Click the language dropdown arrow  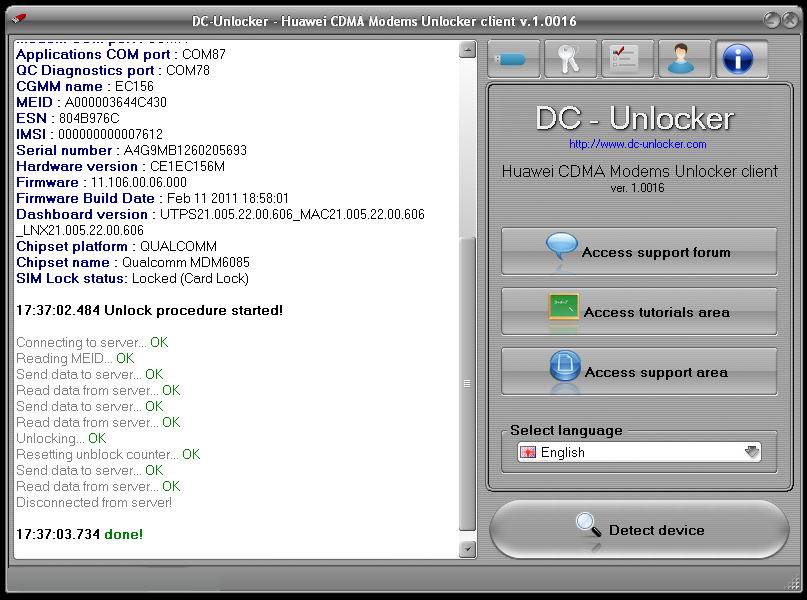coord(751,451)
